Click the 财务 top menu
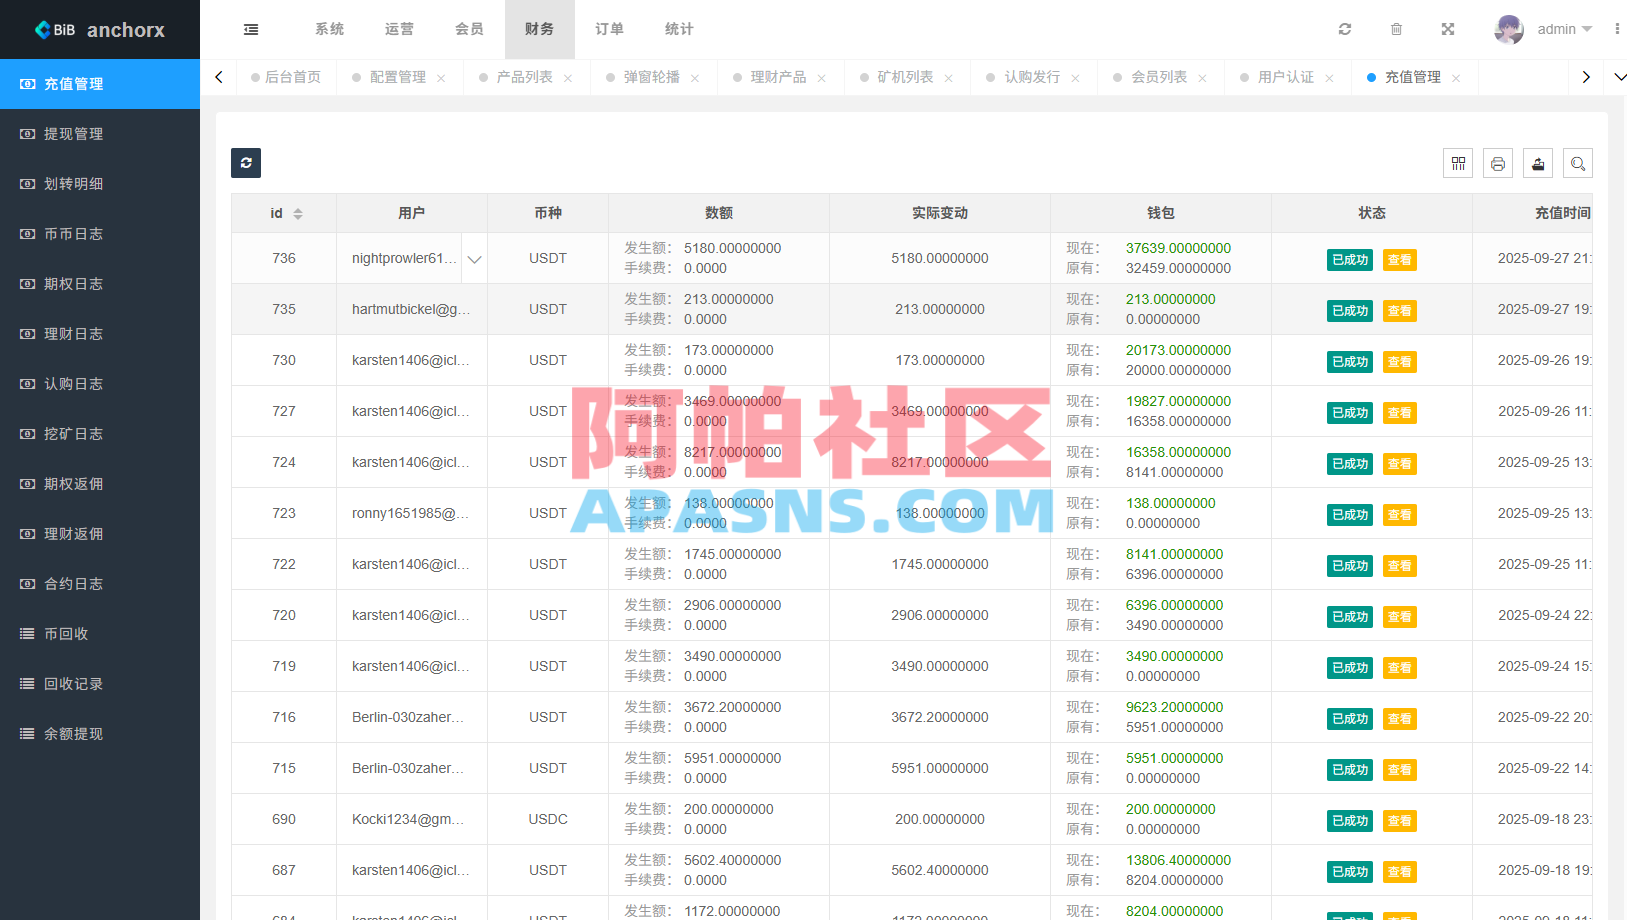Image resolution: width=1627 pixels, height=920 pixels. click(x=540, y=29)
